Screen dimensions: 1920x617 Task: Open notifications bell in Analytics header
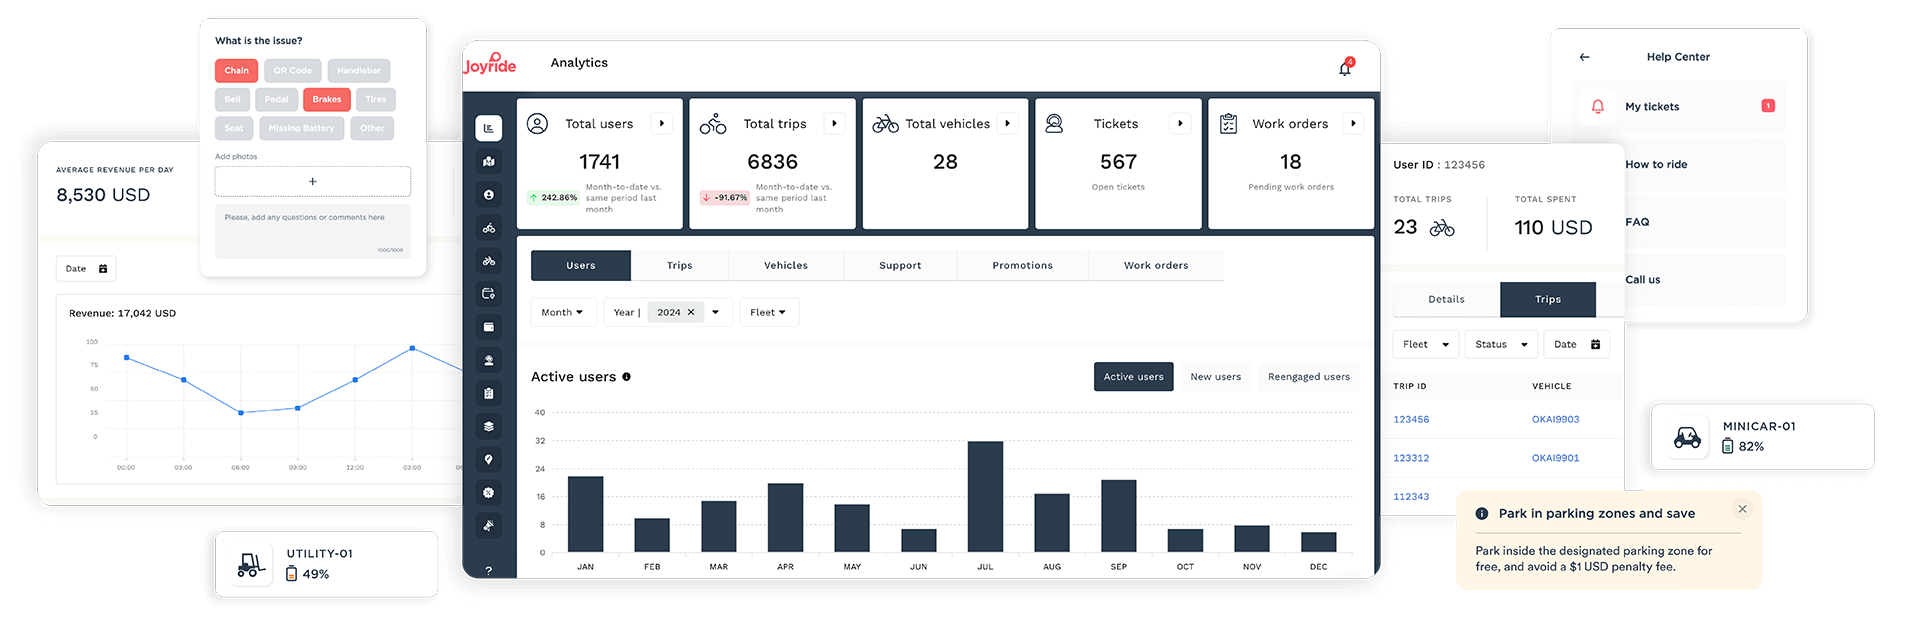[x=1346, y=68]
